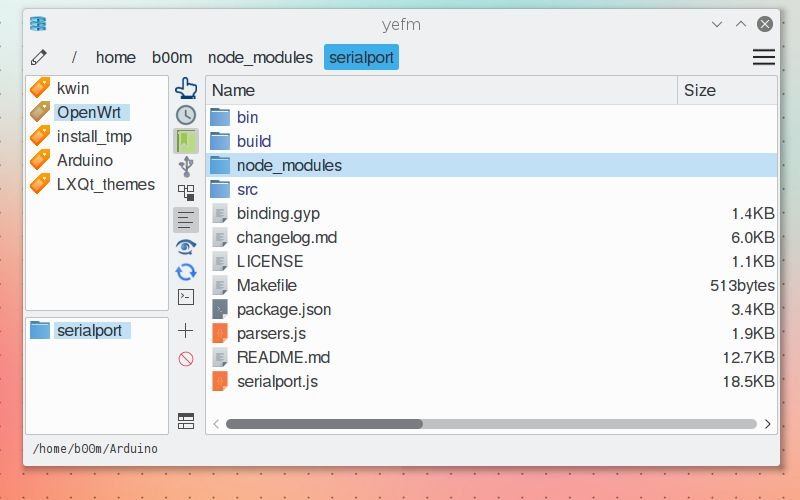This screenshot has height=500, width=800.
Task: Navigate to b00m breadcrumb segment
Action: click(172, 57)
